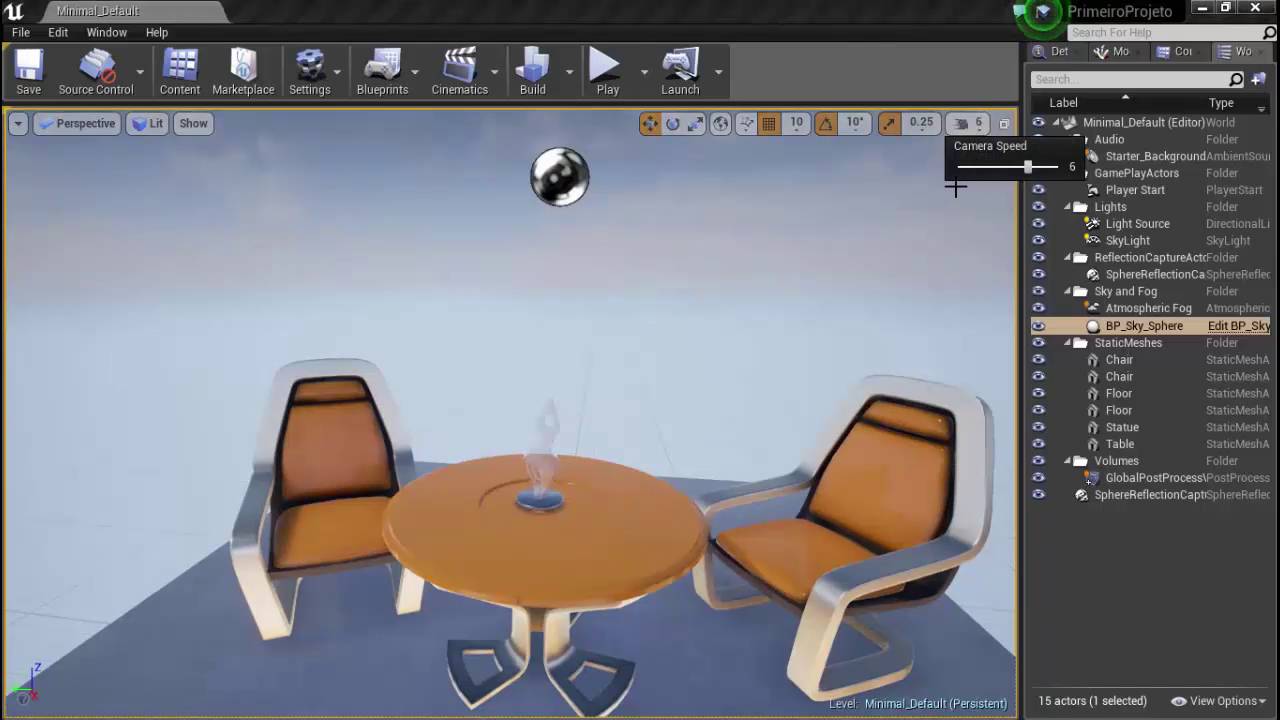The image size is (1280, 720).
Task: Click the Build lighting button
Action: [533, 71]
